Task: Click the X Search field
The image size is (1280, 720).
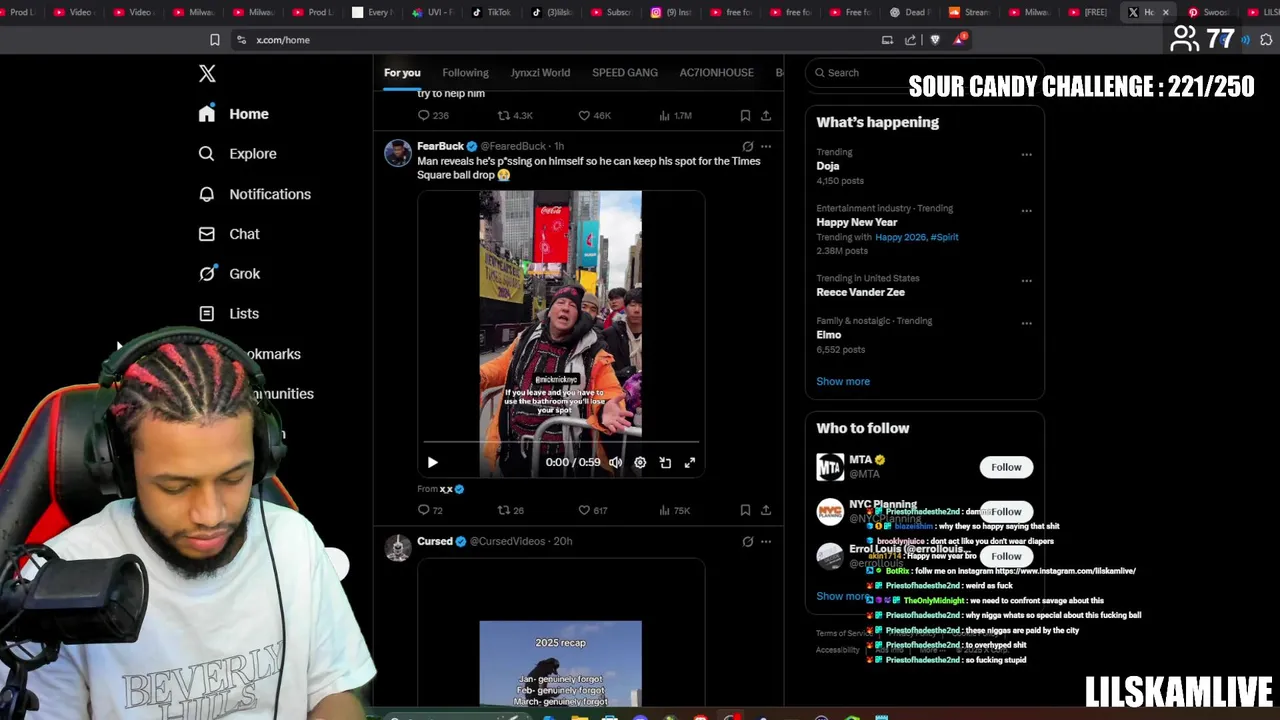Action: [925, 73]
